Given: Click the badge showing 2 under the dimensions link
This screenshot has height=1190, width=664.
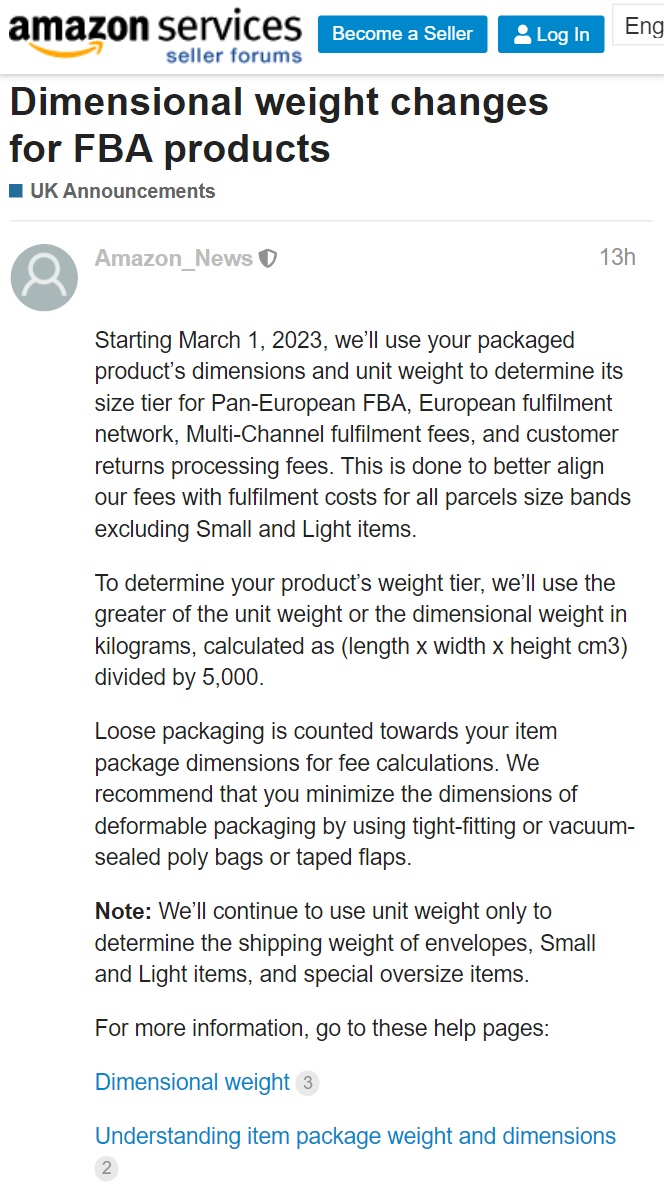Looking at the screenshot, I should pos(106,1168).
